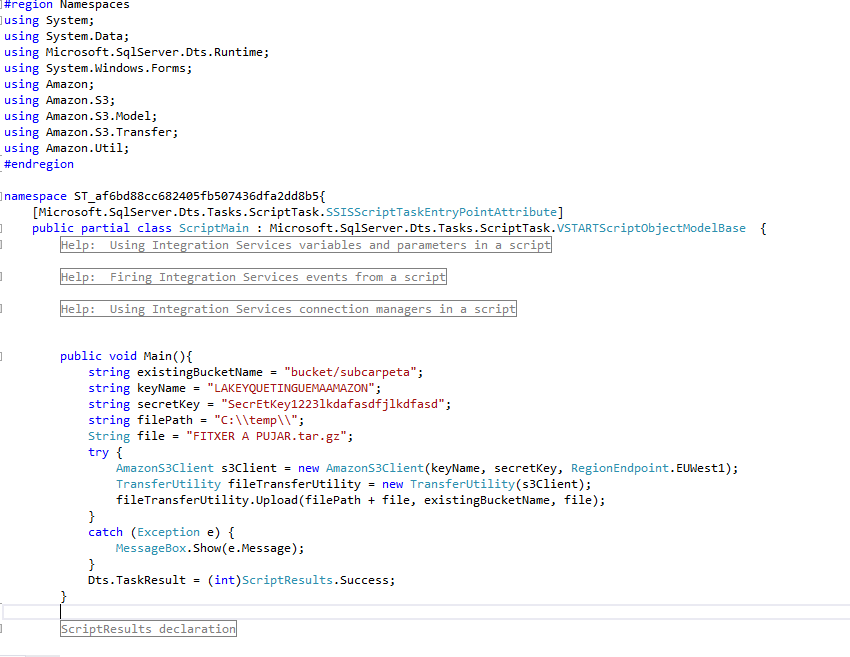Viewport: 850px width, 657px height.
Task: Click the 'using System.Data;' line
Action: click(x=67, y=36)
